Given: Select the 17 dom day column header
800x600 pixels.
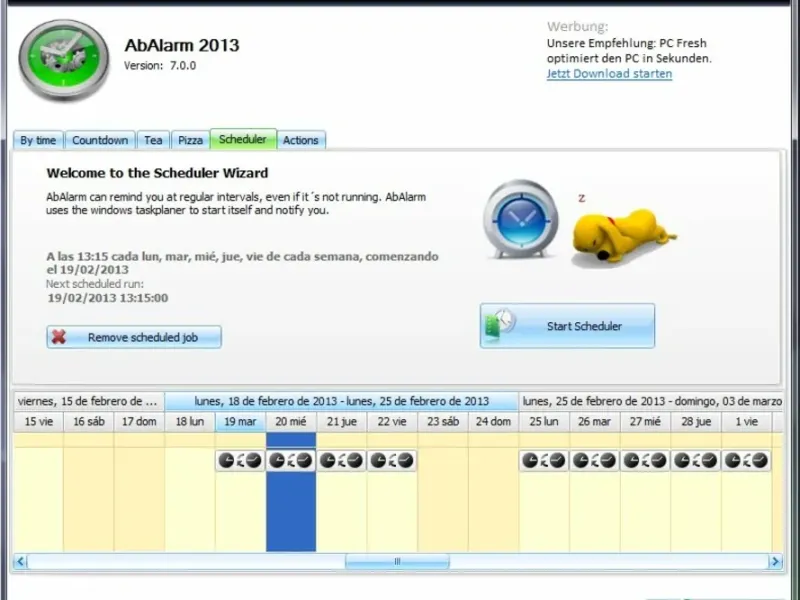Looking at the screenshot, I should pyautogui.click(x=139, y=422).
